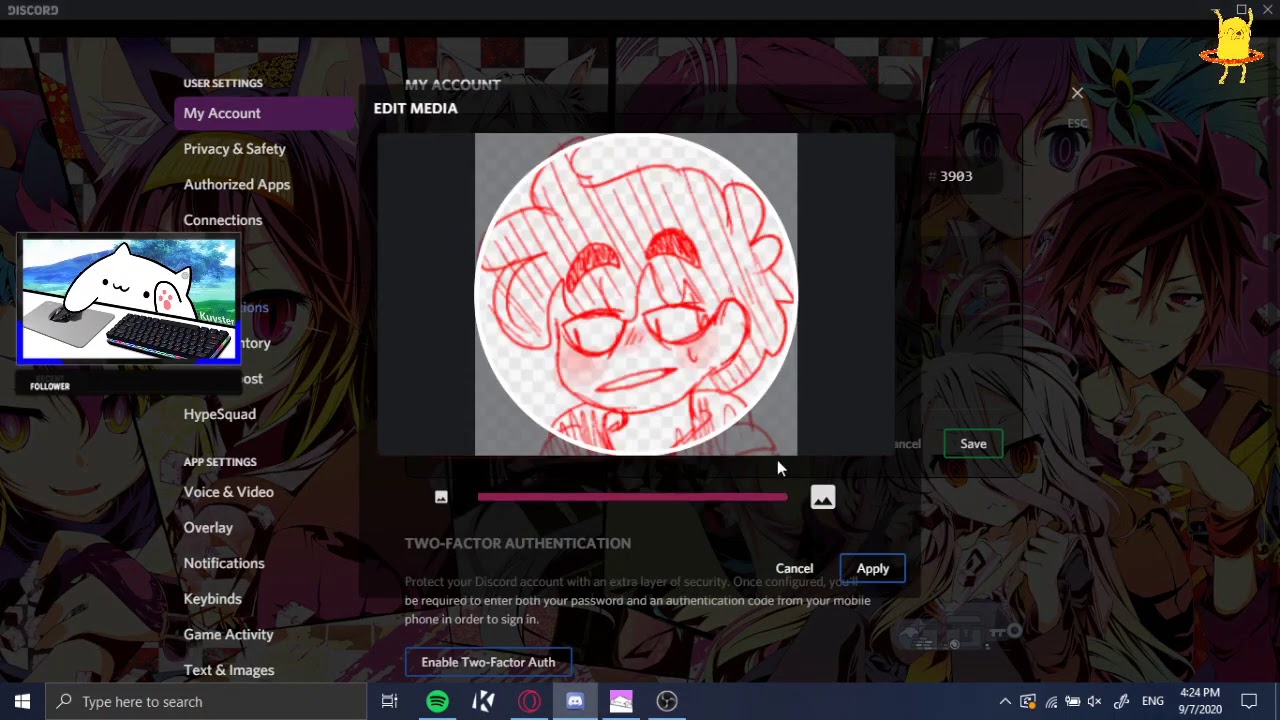
Task: Show hidden system tray icons
Action: 1005,702
